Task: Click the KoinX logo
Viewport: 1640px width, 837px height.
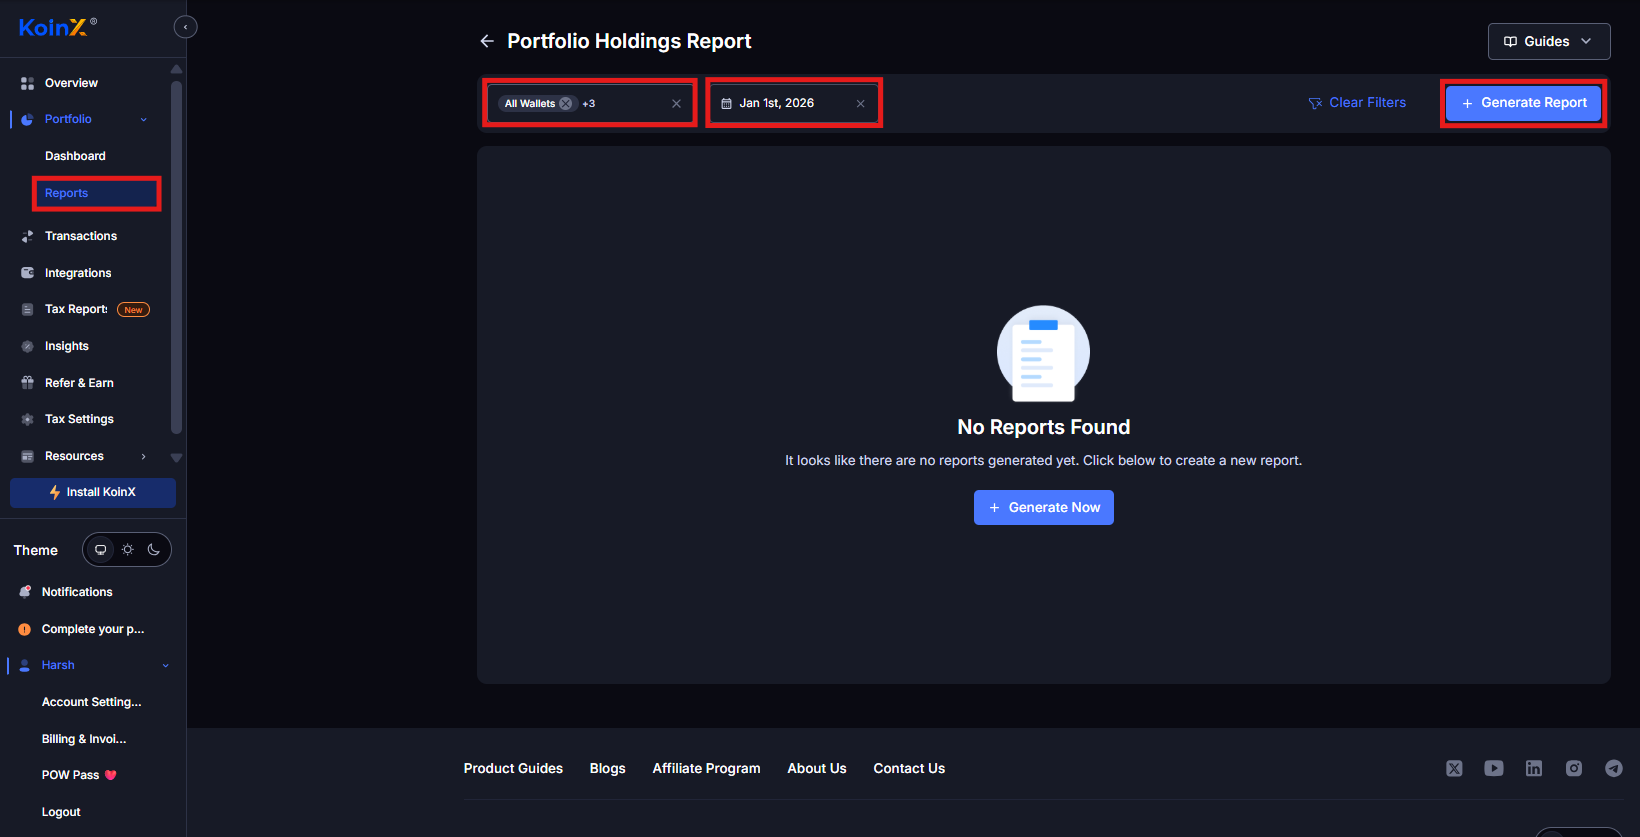Action: (57, 27)
